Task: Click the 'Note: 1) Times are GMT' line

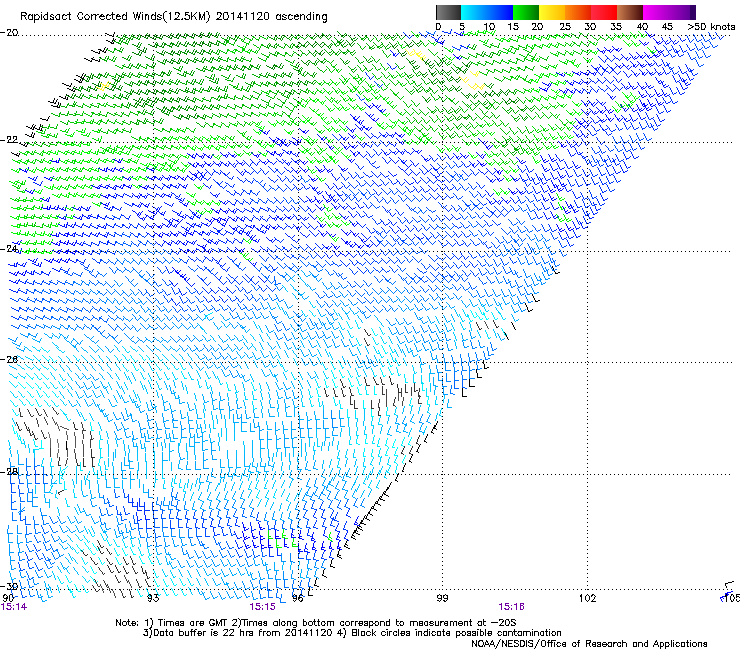Action: 315,623
